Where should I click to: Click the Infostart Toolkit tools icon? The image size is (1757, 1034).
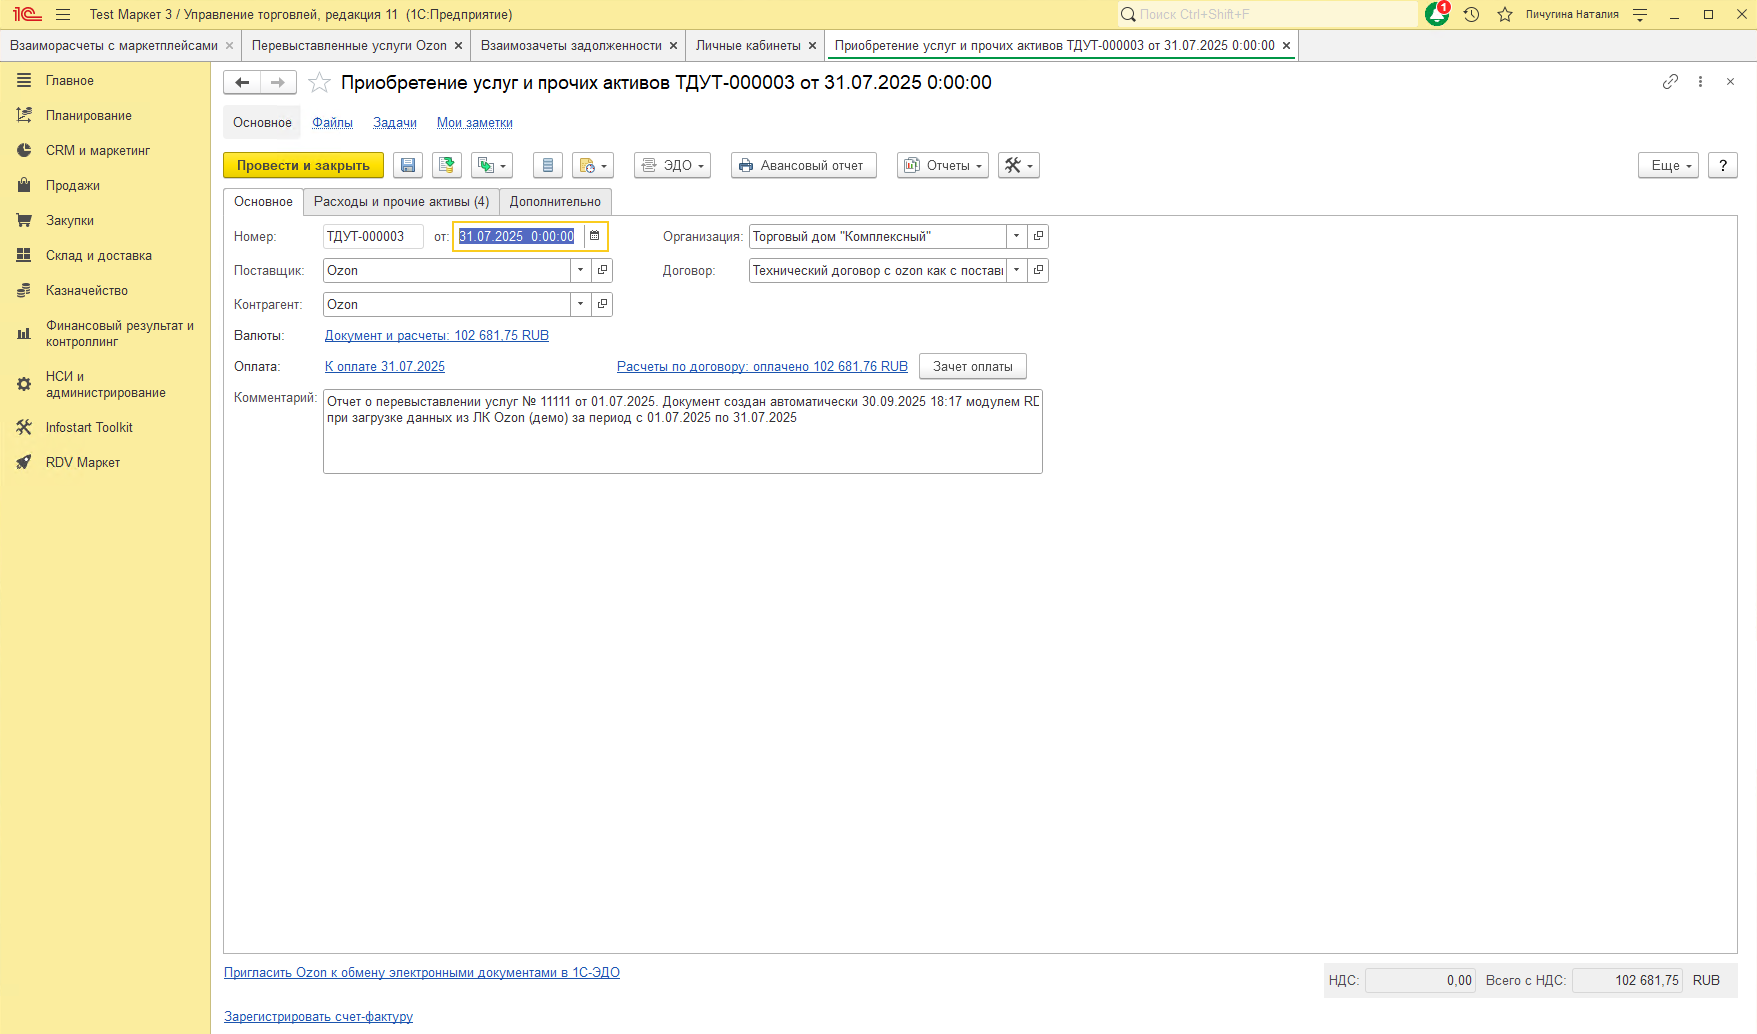pos(24,427)
